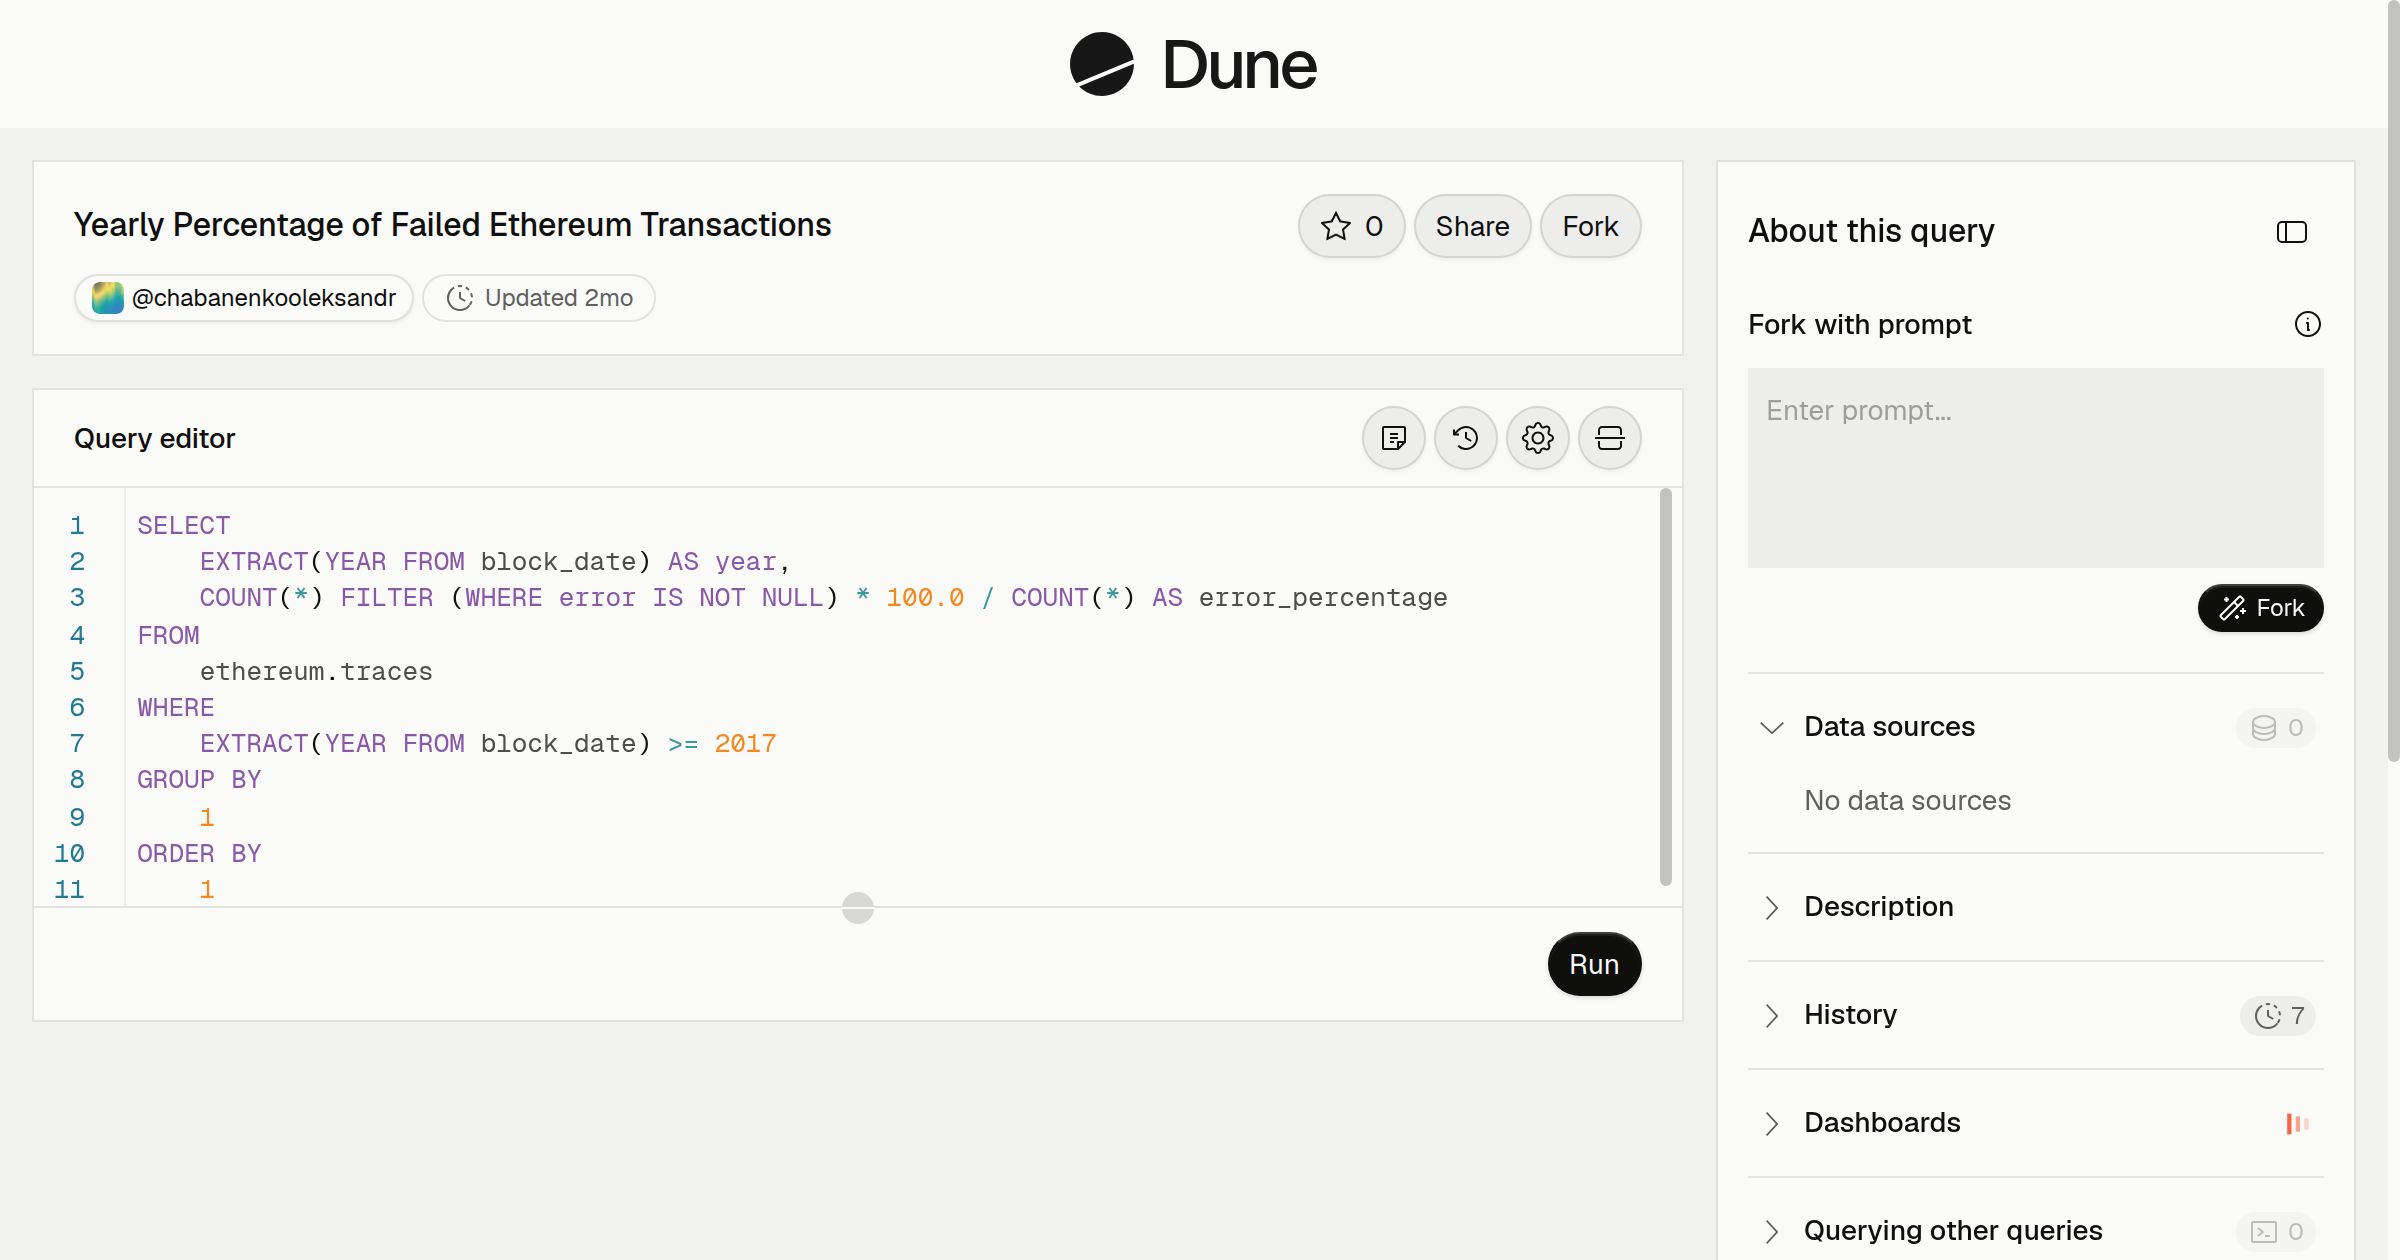Click the Dashboards bar indicator icon

point(2297,1123)
